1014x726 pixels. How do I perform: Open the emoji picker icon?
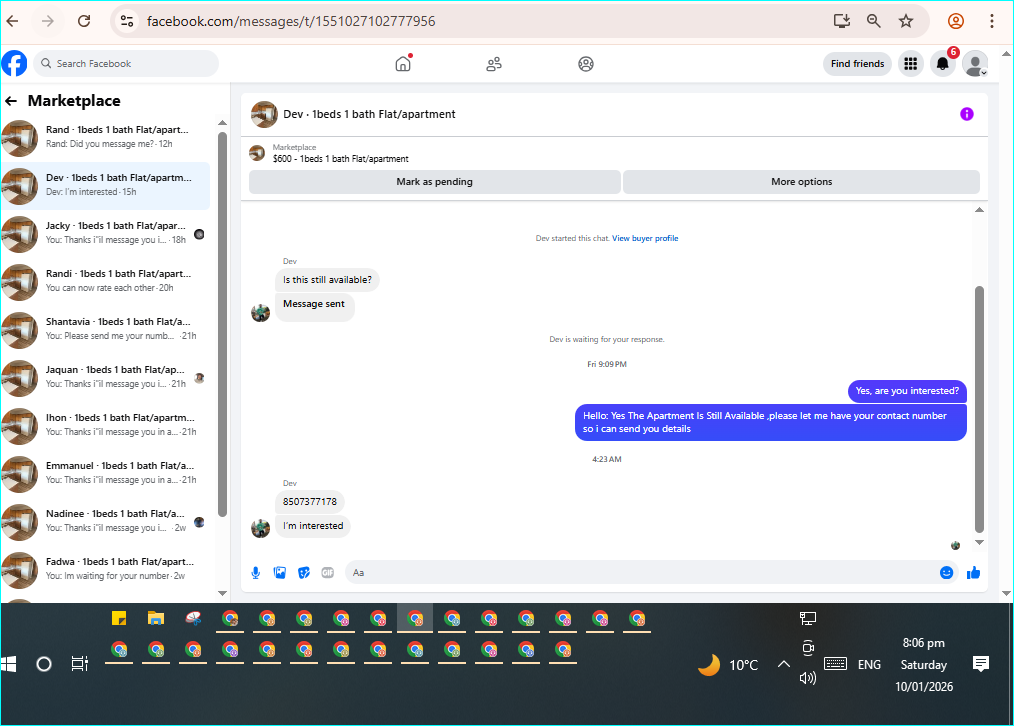click(946, 573)
